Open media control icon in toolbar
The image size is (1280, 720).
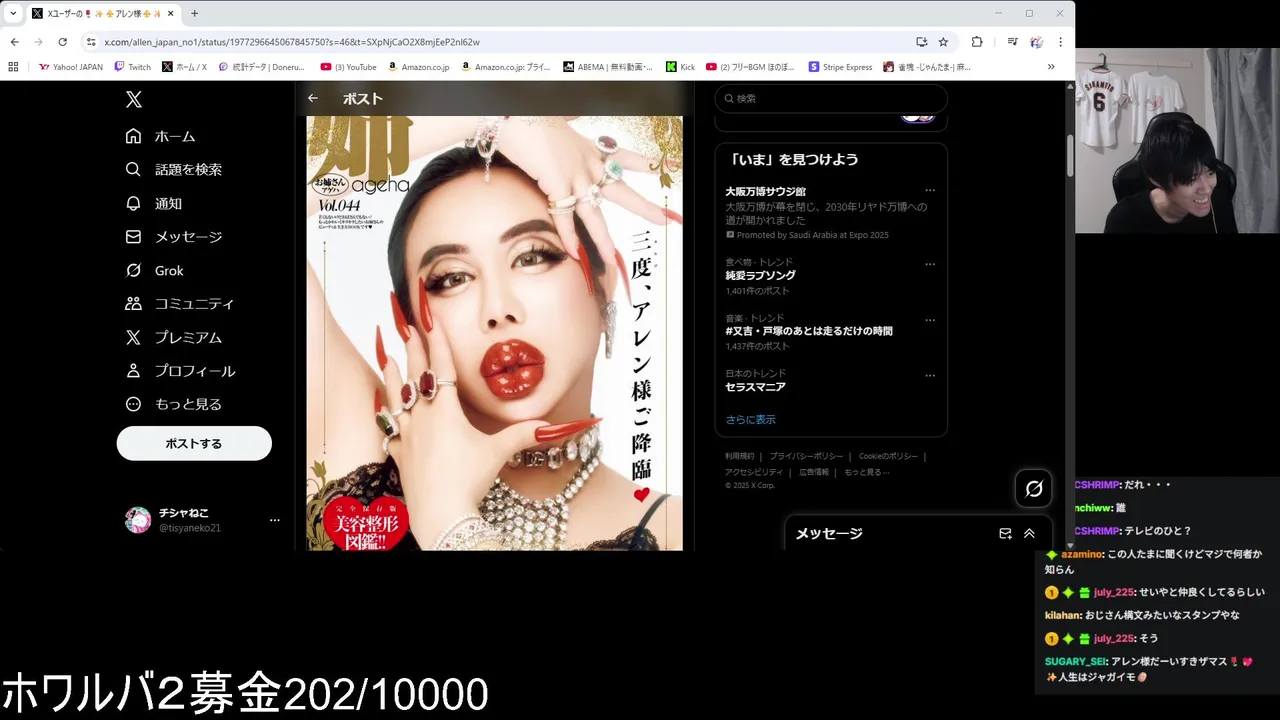[1013, 42]
